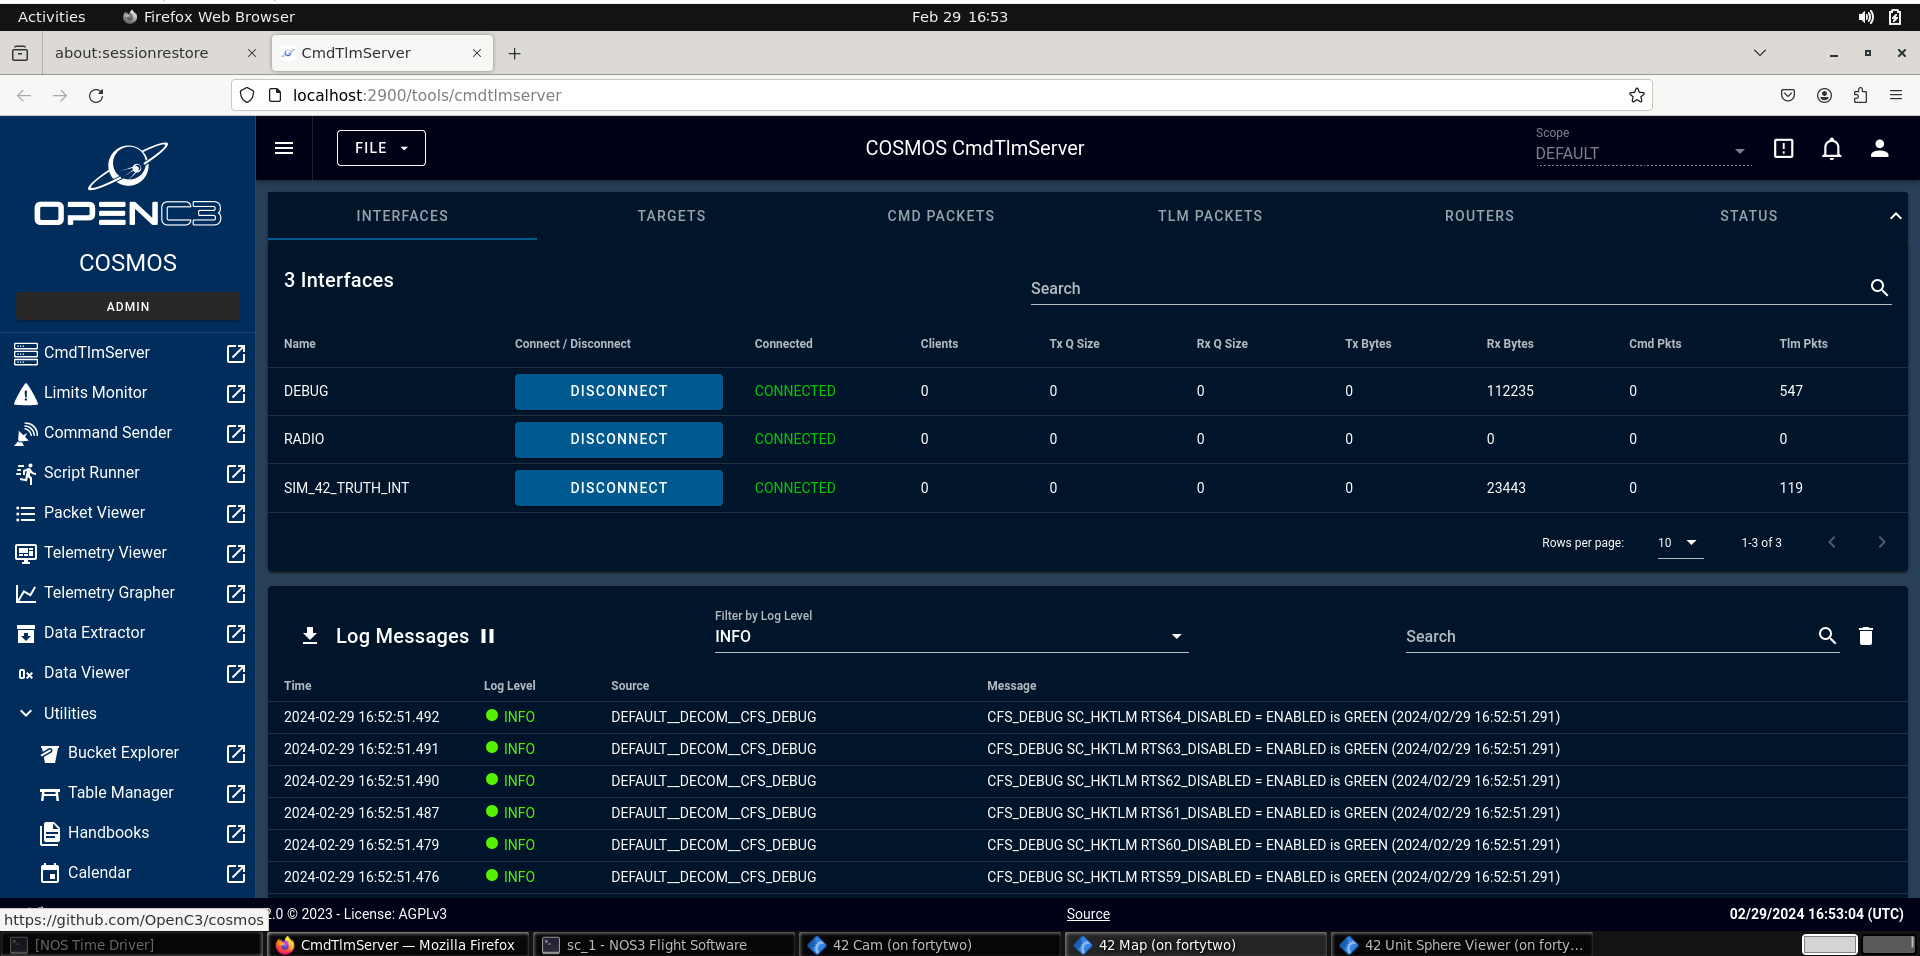Open Data Extractor in new tab icon
The height and width of the screenshot is (956, 1920).
tap(236, 633)
